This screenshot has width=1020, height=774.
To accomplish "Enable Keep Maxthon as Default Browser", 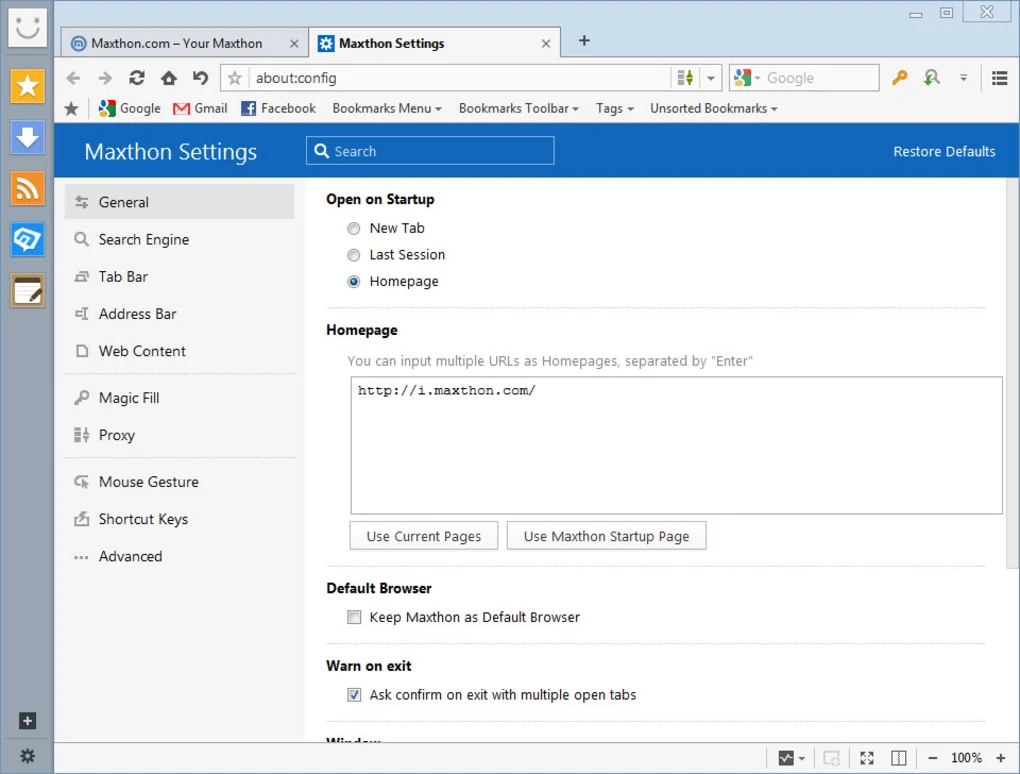I will click(354, 617).
